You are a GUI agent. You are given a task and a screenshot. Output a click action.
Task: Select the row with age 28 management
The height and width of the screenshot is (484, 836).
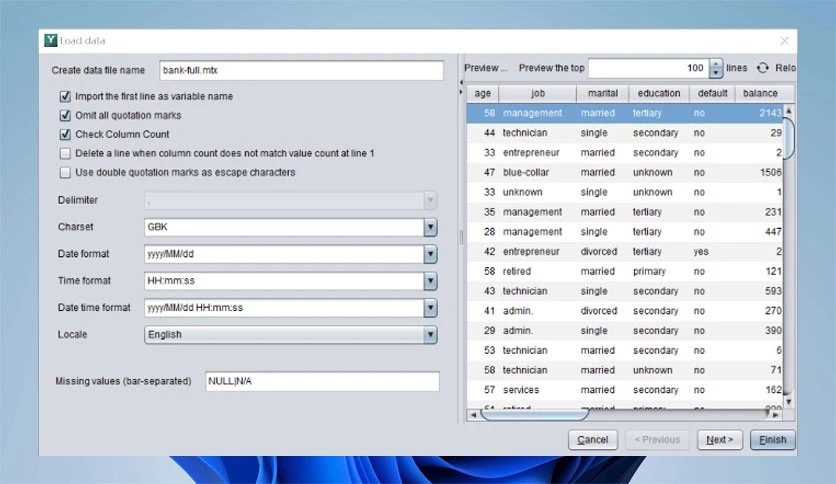625,232
